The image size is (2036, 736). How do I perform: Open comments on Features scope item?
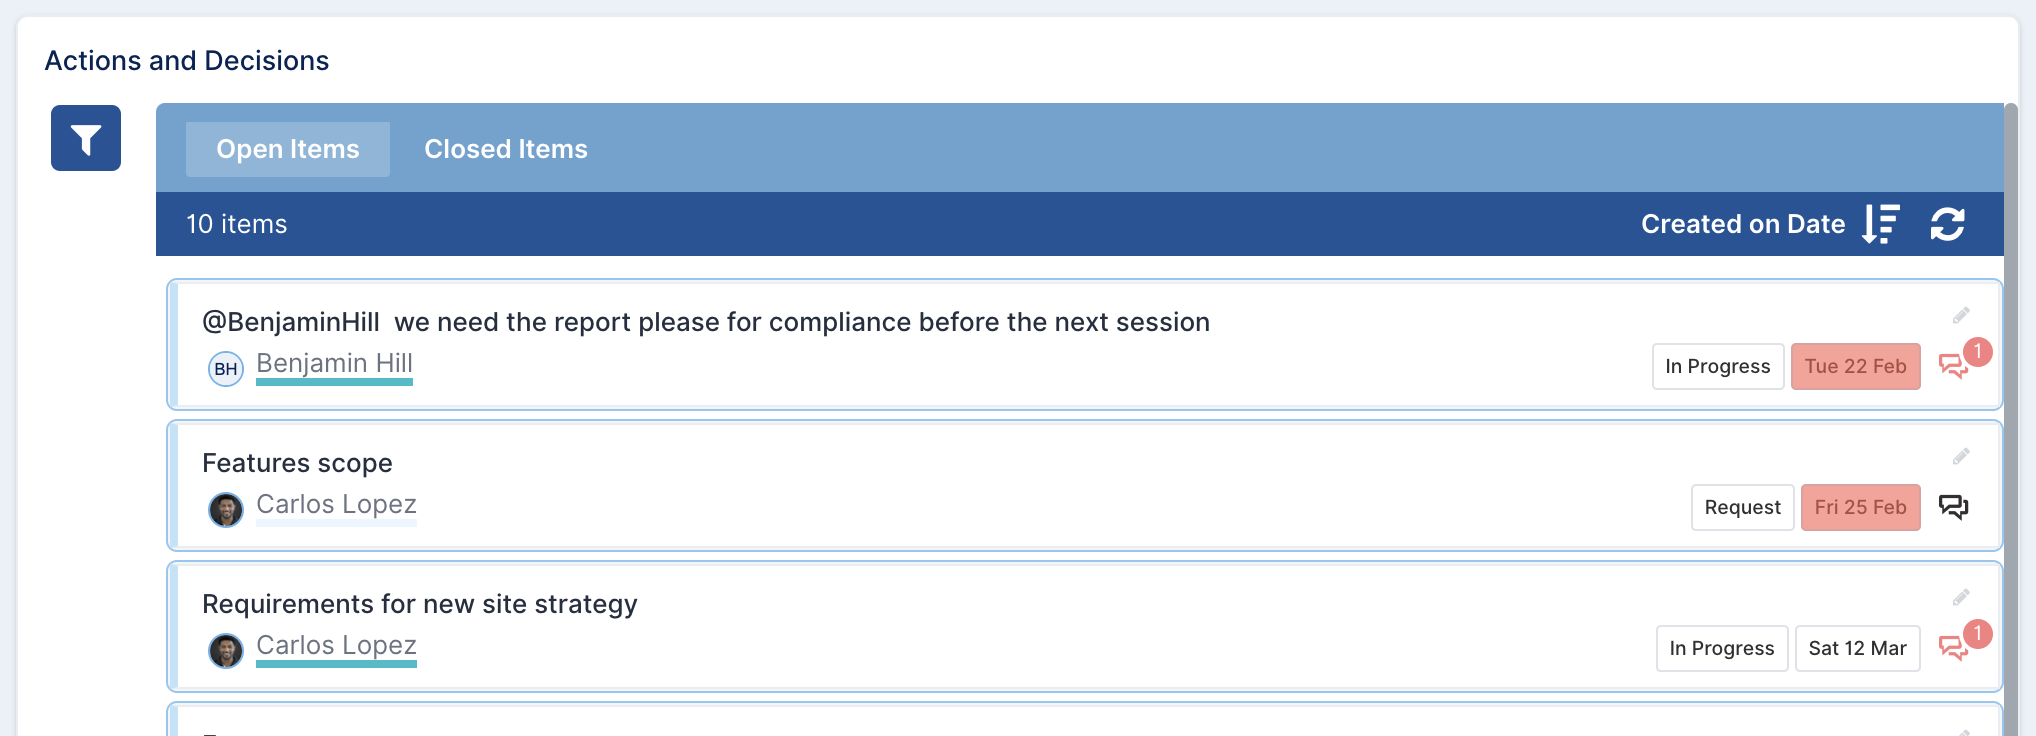pos(1954,507)
